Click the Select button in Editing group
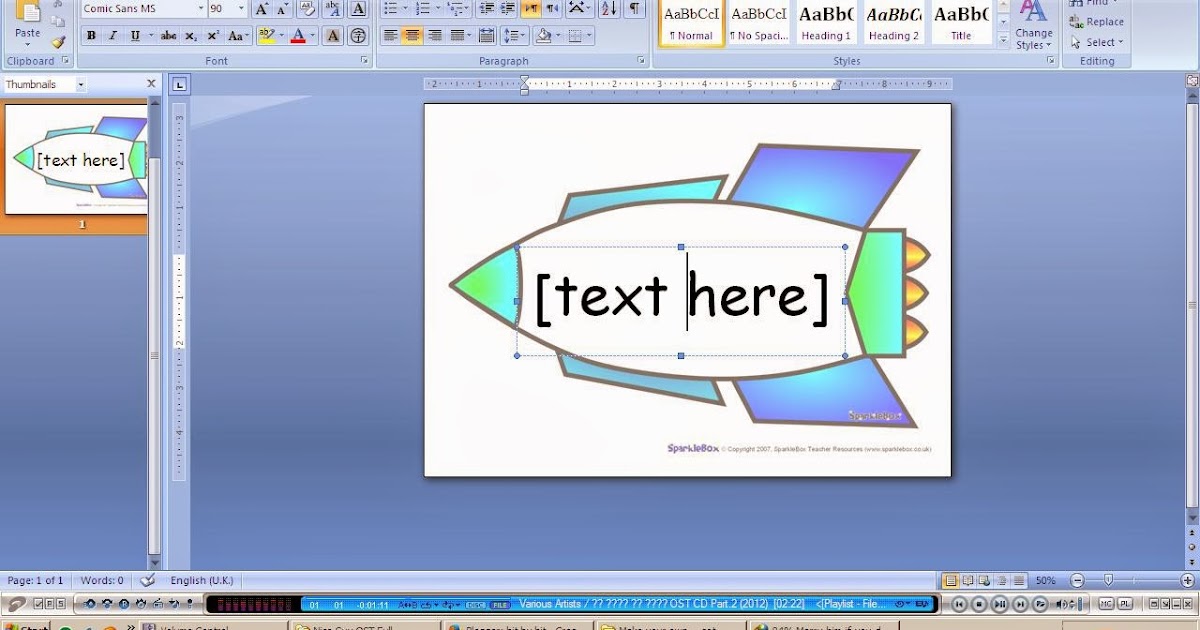1200x630 pixels. 1097,42
